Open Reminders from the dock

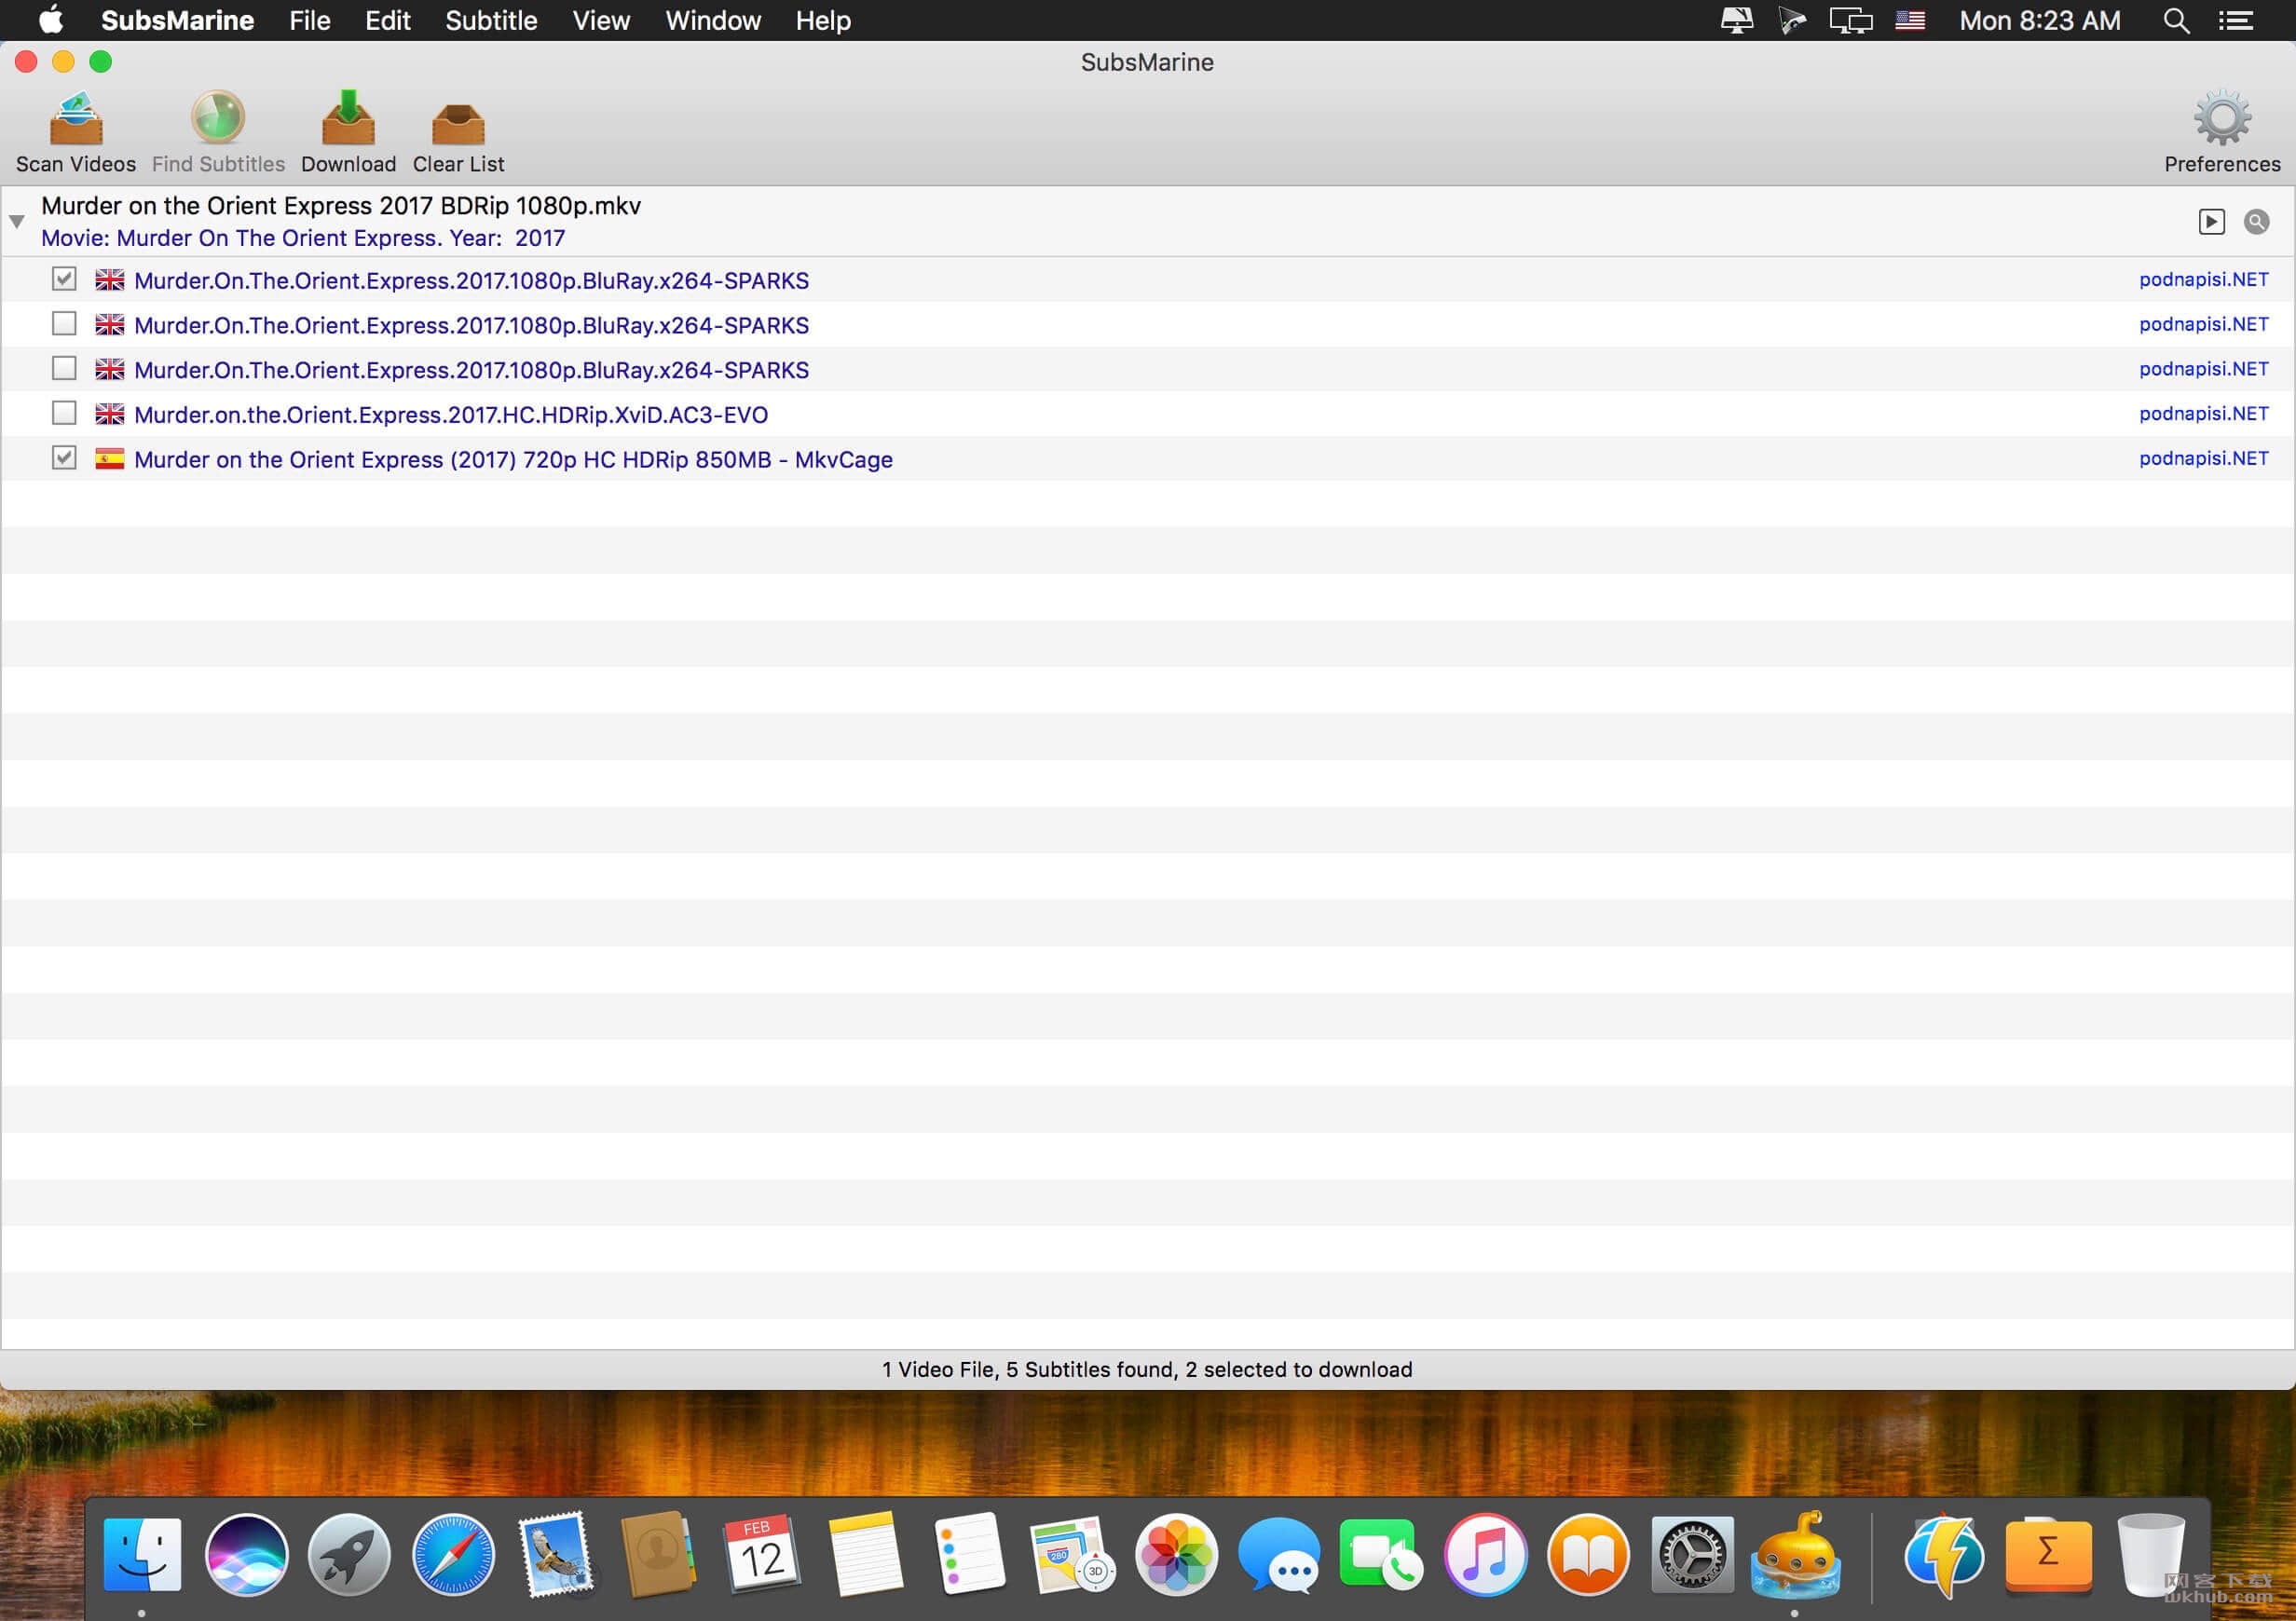click(x=969, y=1555)
